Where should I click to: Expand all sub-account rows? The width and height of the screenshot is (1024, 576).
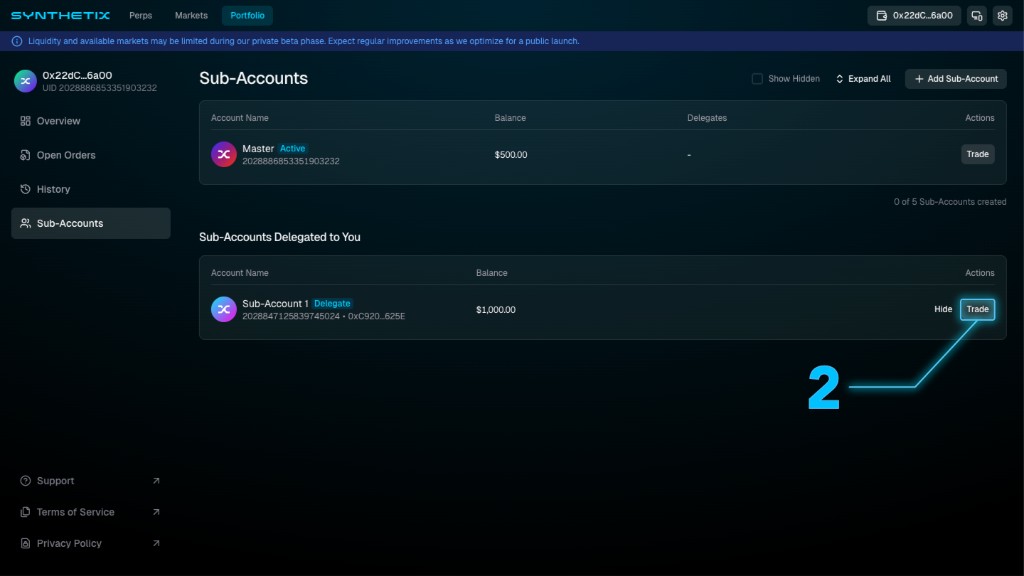862,78
